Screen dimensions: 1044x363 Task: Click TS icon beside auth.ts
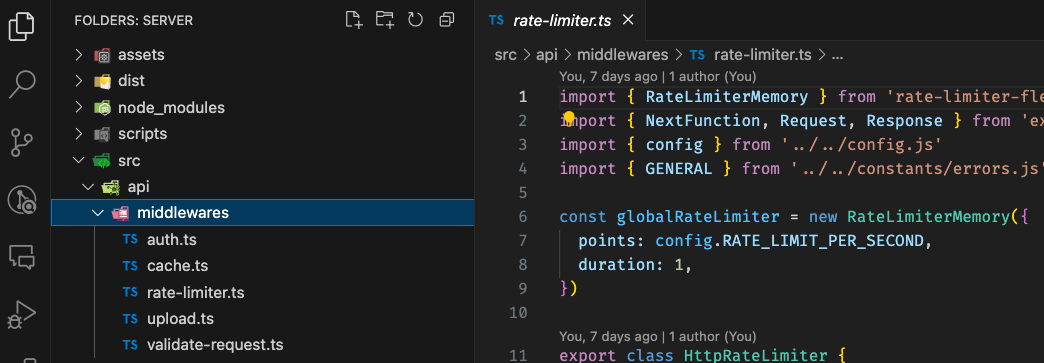pos(130,240)
